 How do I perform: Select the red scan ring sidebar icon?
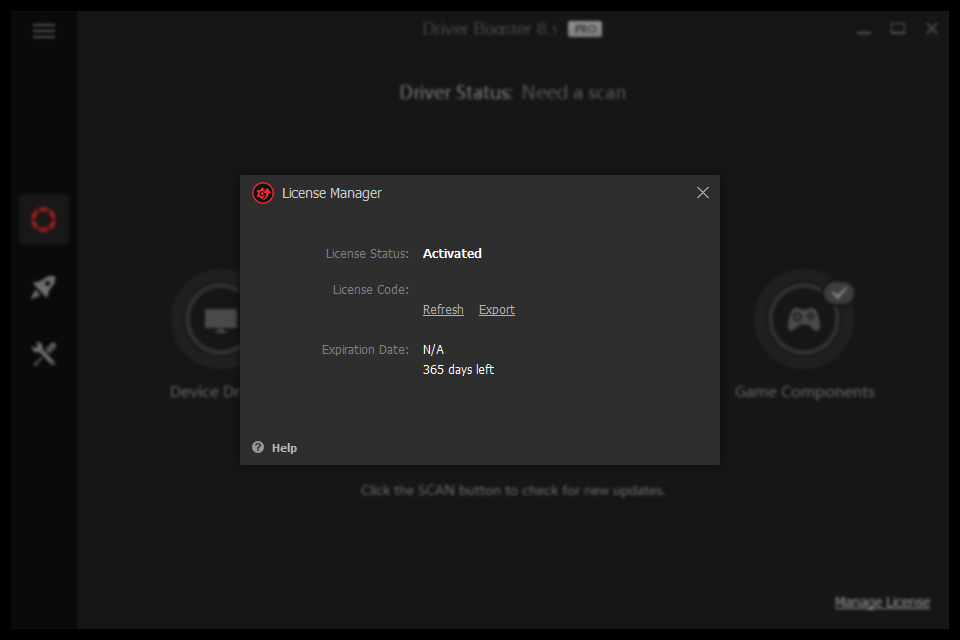[43, 219]
